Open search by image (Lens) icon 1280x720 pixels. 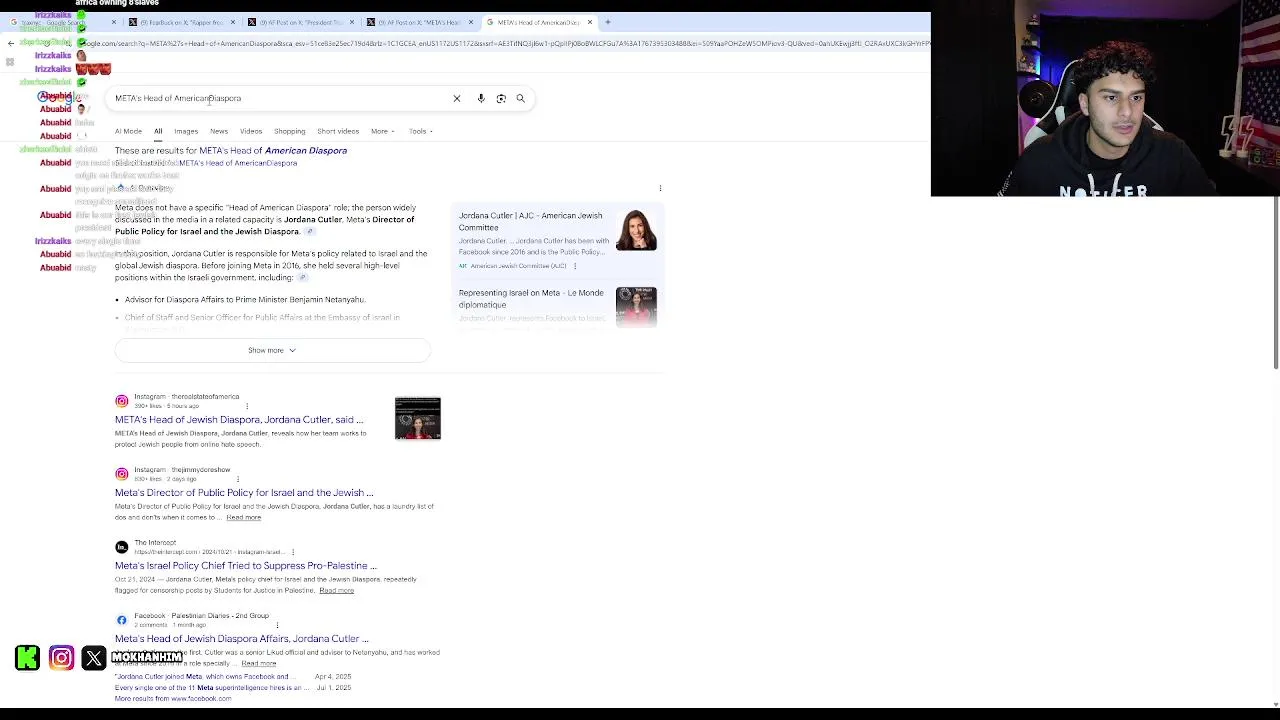tap(501, 98)
